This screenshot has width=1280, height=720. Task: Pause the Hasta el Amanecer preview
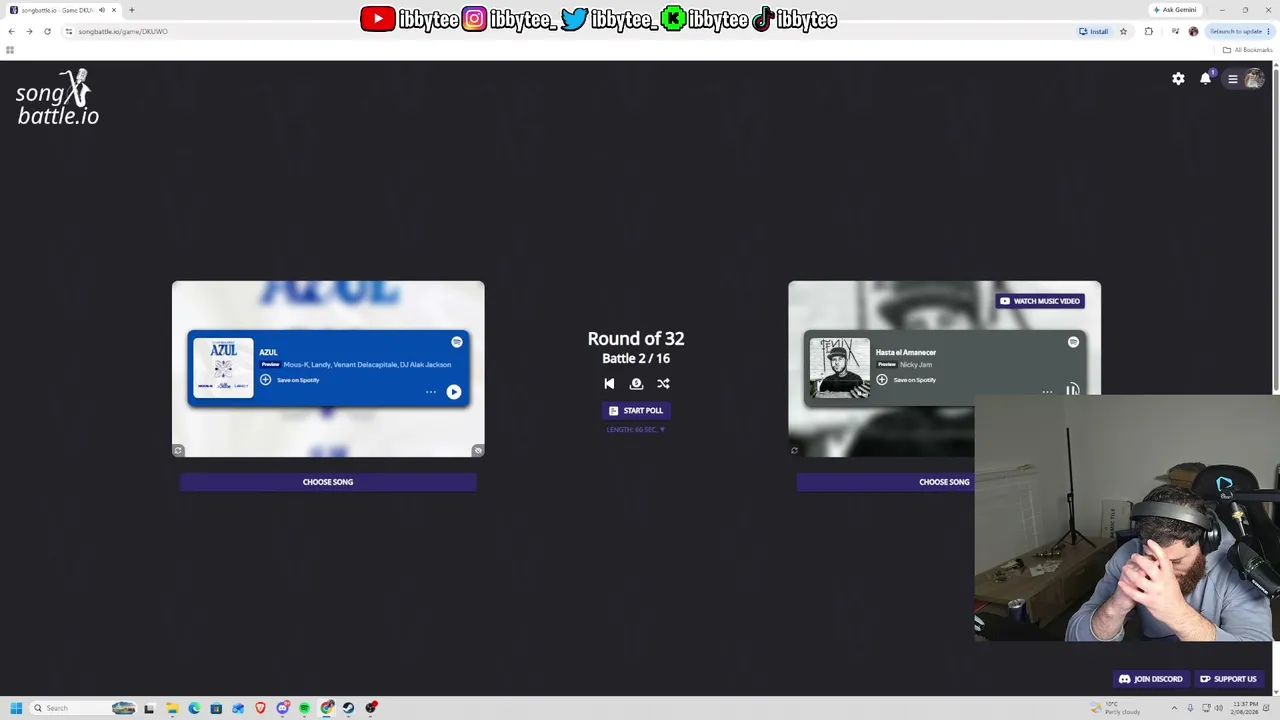pos(1072,390)
